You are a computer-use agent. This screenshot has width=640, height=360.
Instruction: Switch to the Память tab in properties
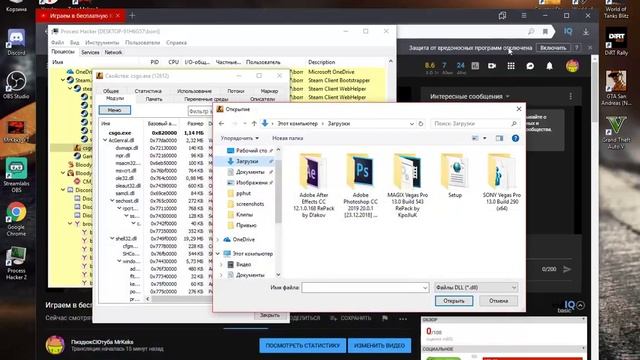click(154, 99)
